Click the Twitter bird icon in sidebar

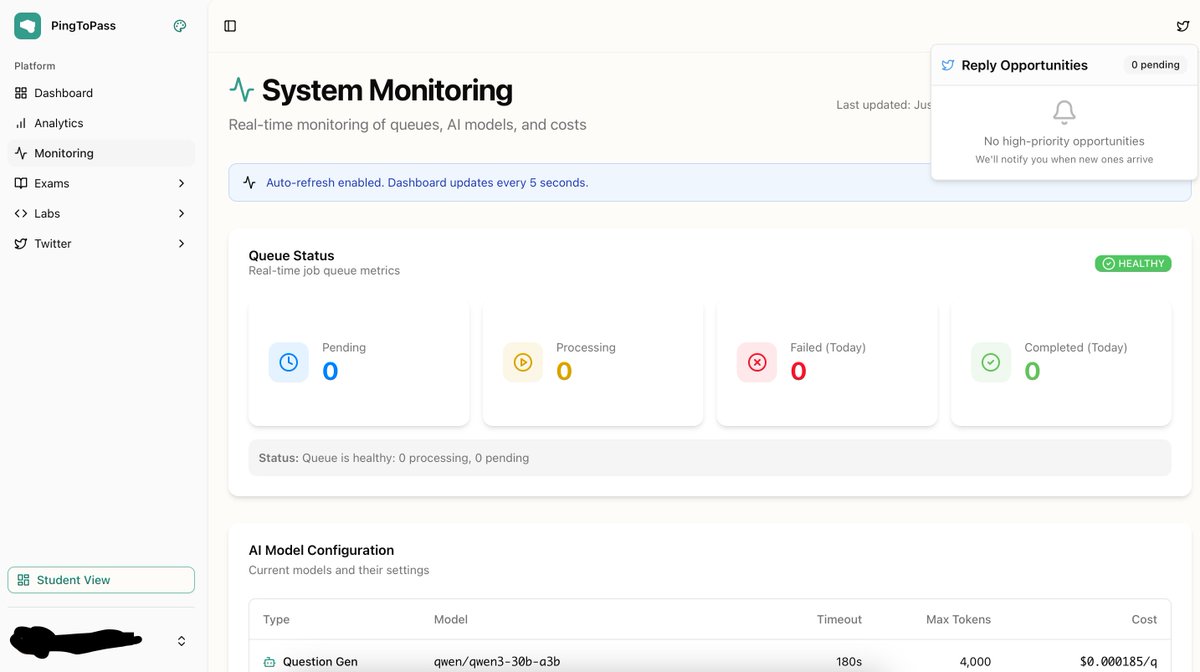click(x=21, y=243)
